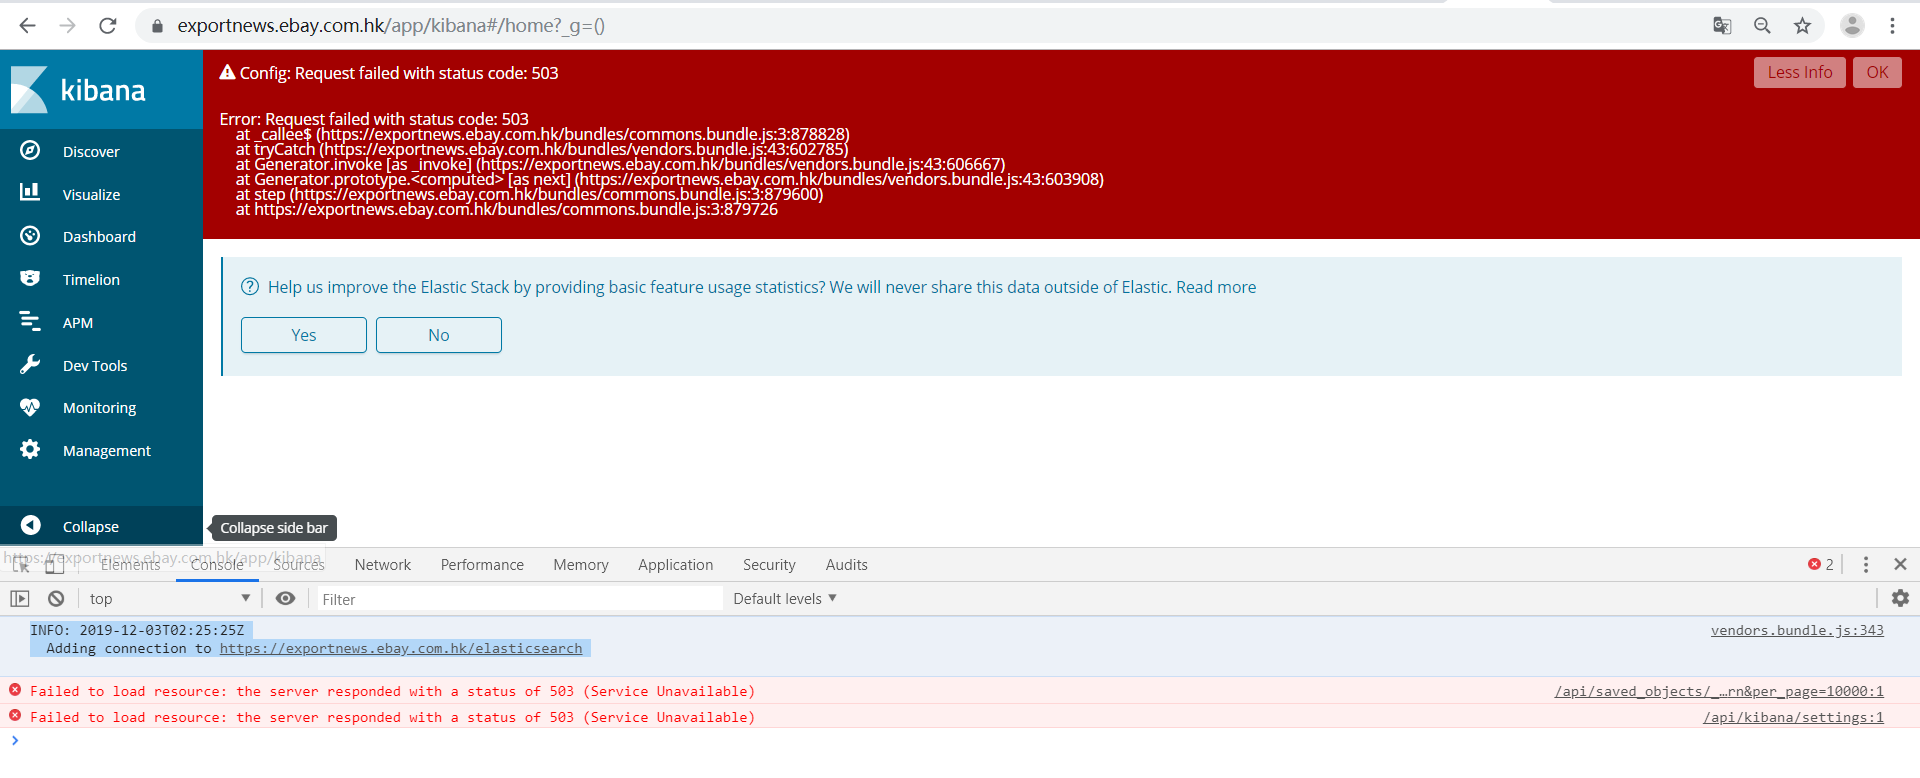Switch to the Audits tab
Screen dimensions: 1920x778
click(x=847, y=565)
